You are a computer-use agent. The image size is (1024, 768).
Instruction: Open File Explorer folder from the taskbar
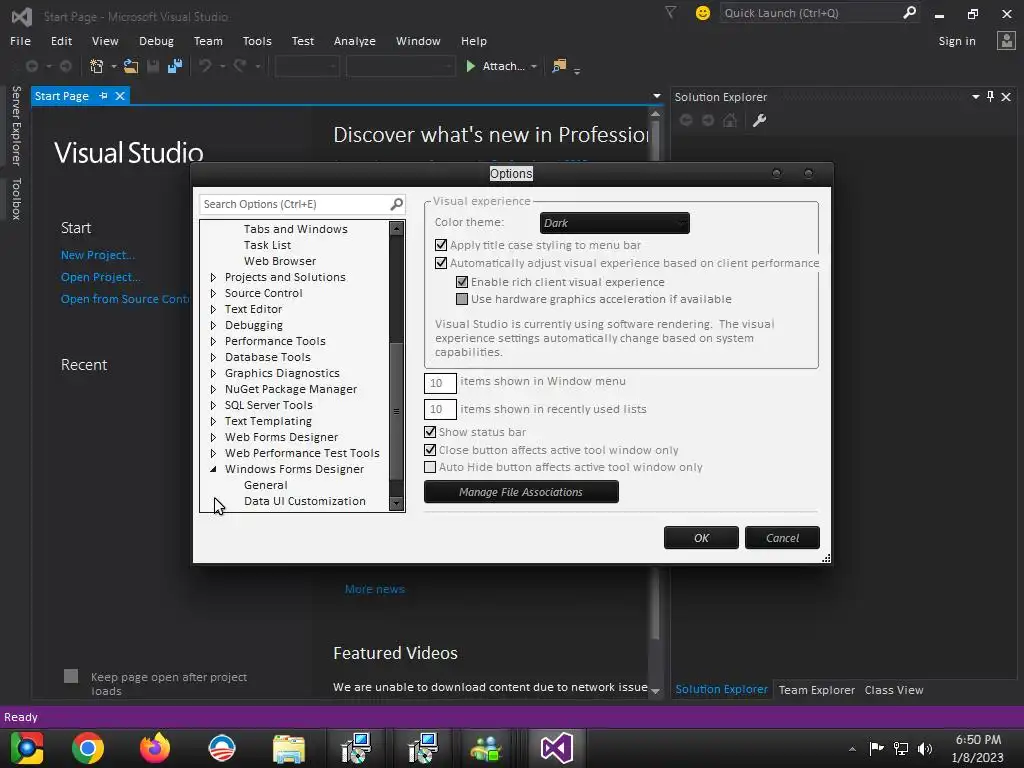point(289,748)
